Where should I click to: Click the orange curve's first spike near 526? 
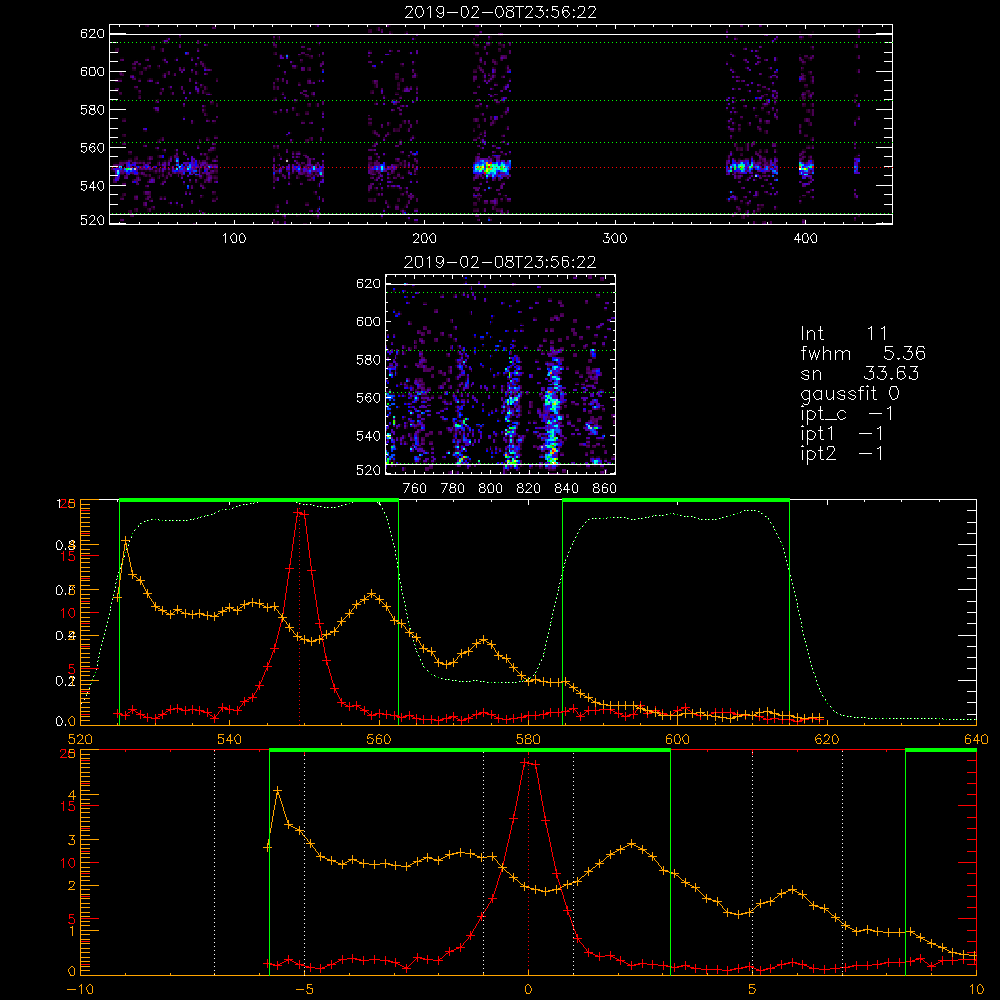[126, 541]
